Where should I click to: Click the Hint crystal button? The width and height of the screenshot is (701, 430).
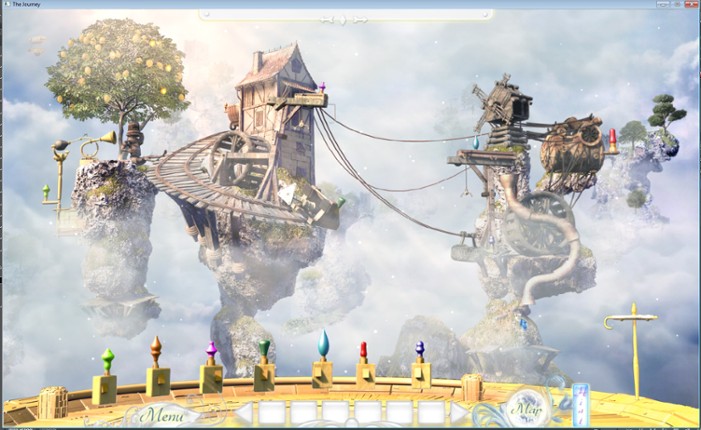(x=581, y=404)
